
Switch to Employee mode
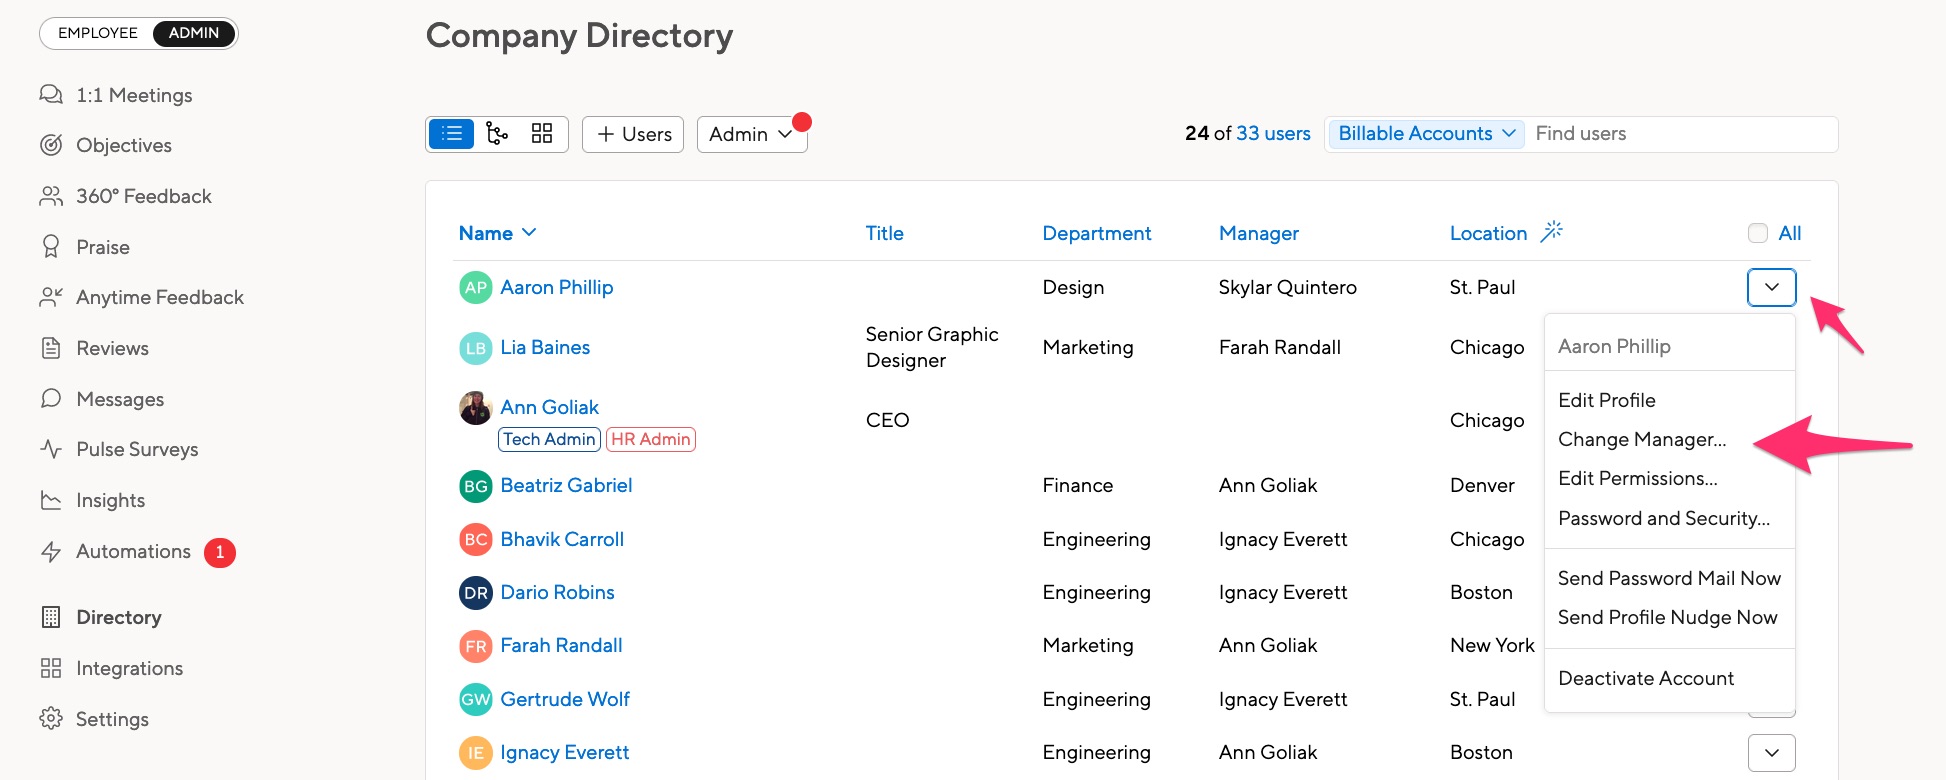[x=98, y=33]
